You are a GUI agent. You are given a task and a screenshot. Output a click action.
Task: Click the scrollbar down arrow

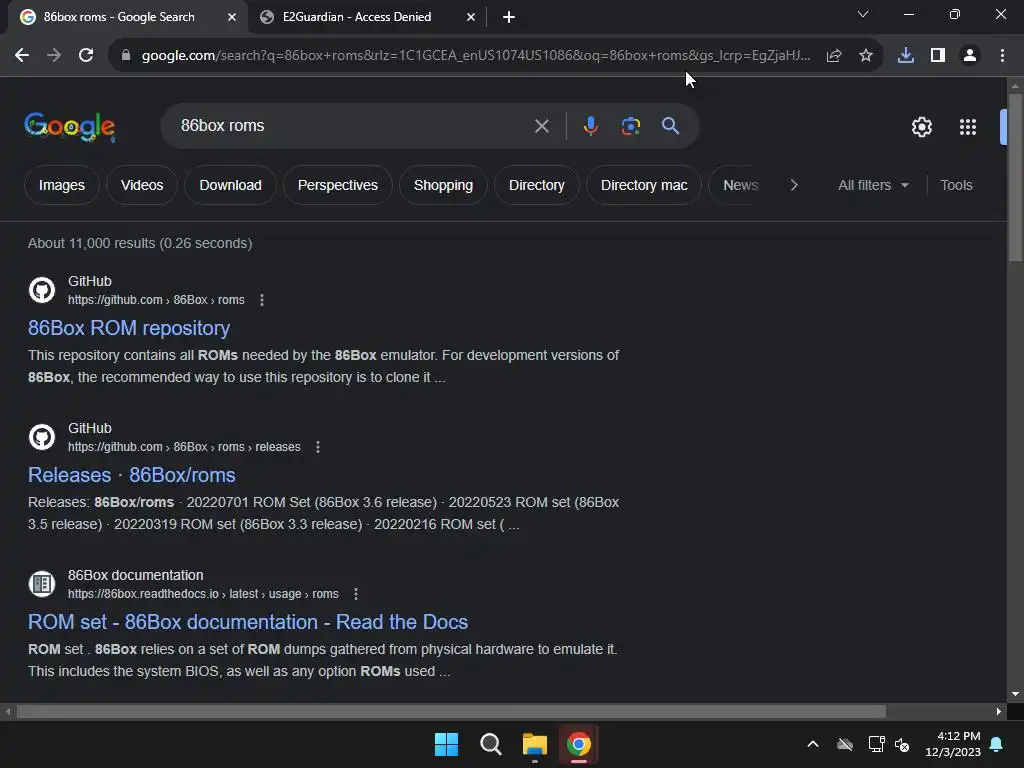coord(1015,694)
